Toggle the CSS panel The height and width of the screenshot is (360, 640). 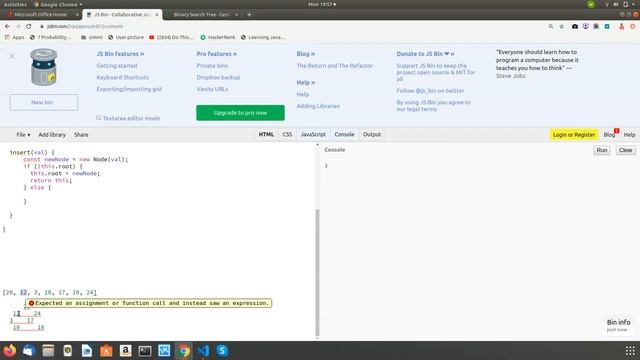[287, 134]
